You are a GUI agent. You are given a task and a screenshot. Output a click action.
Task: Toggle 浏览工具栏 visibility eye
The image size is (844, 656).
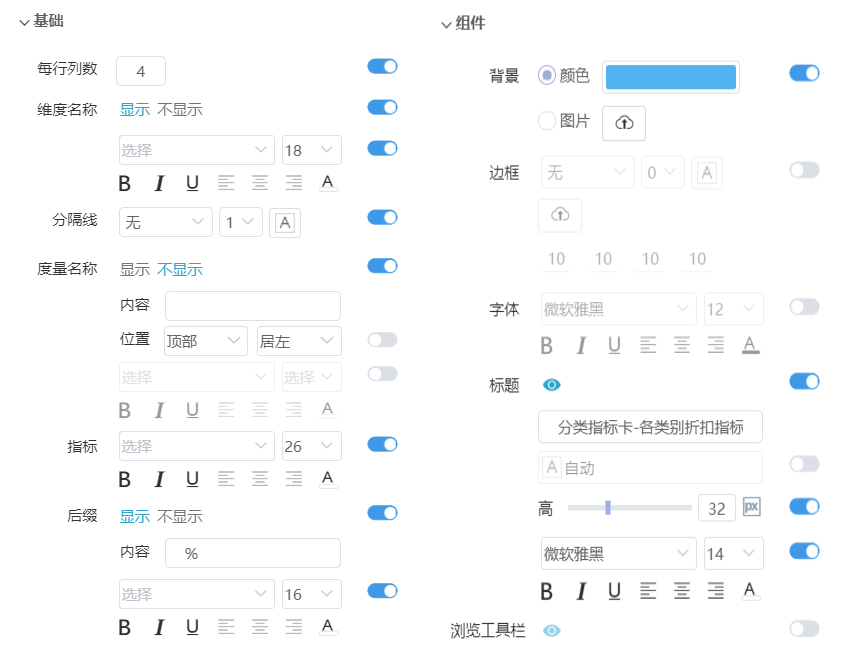(552, 630)
